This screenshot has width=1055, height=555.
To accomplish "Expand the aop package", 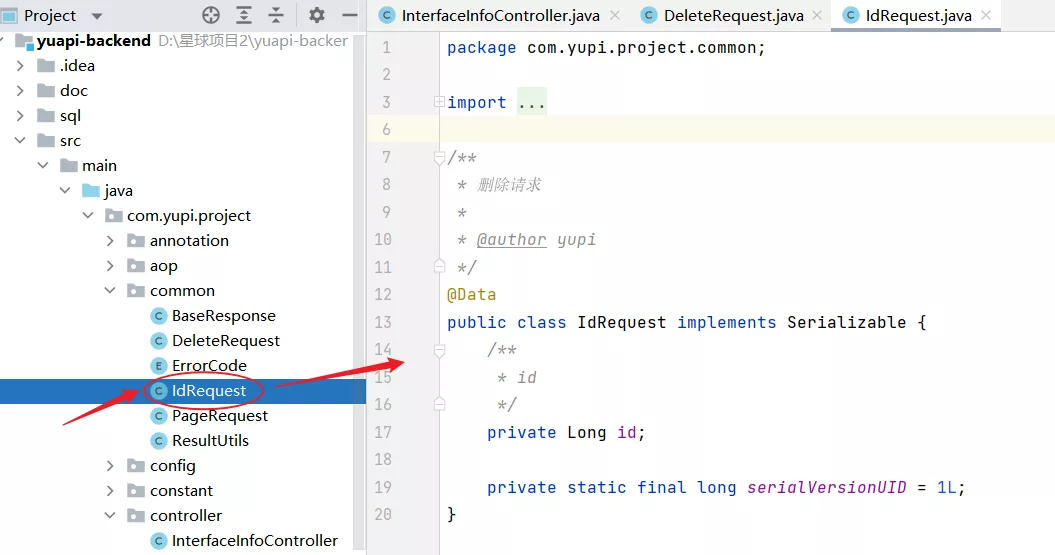I will (x=110, y=266).
